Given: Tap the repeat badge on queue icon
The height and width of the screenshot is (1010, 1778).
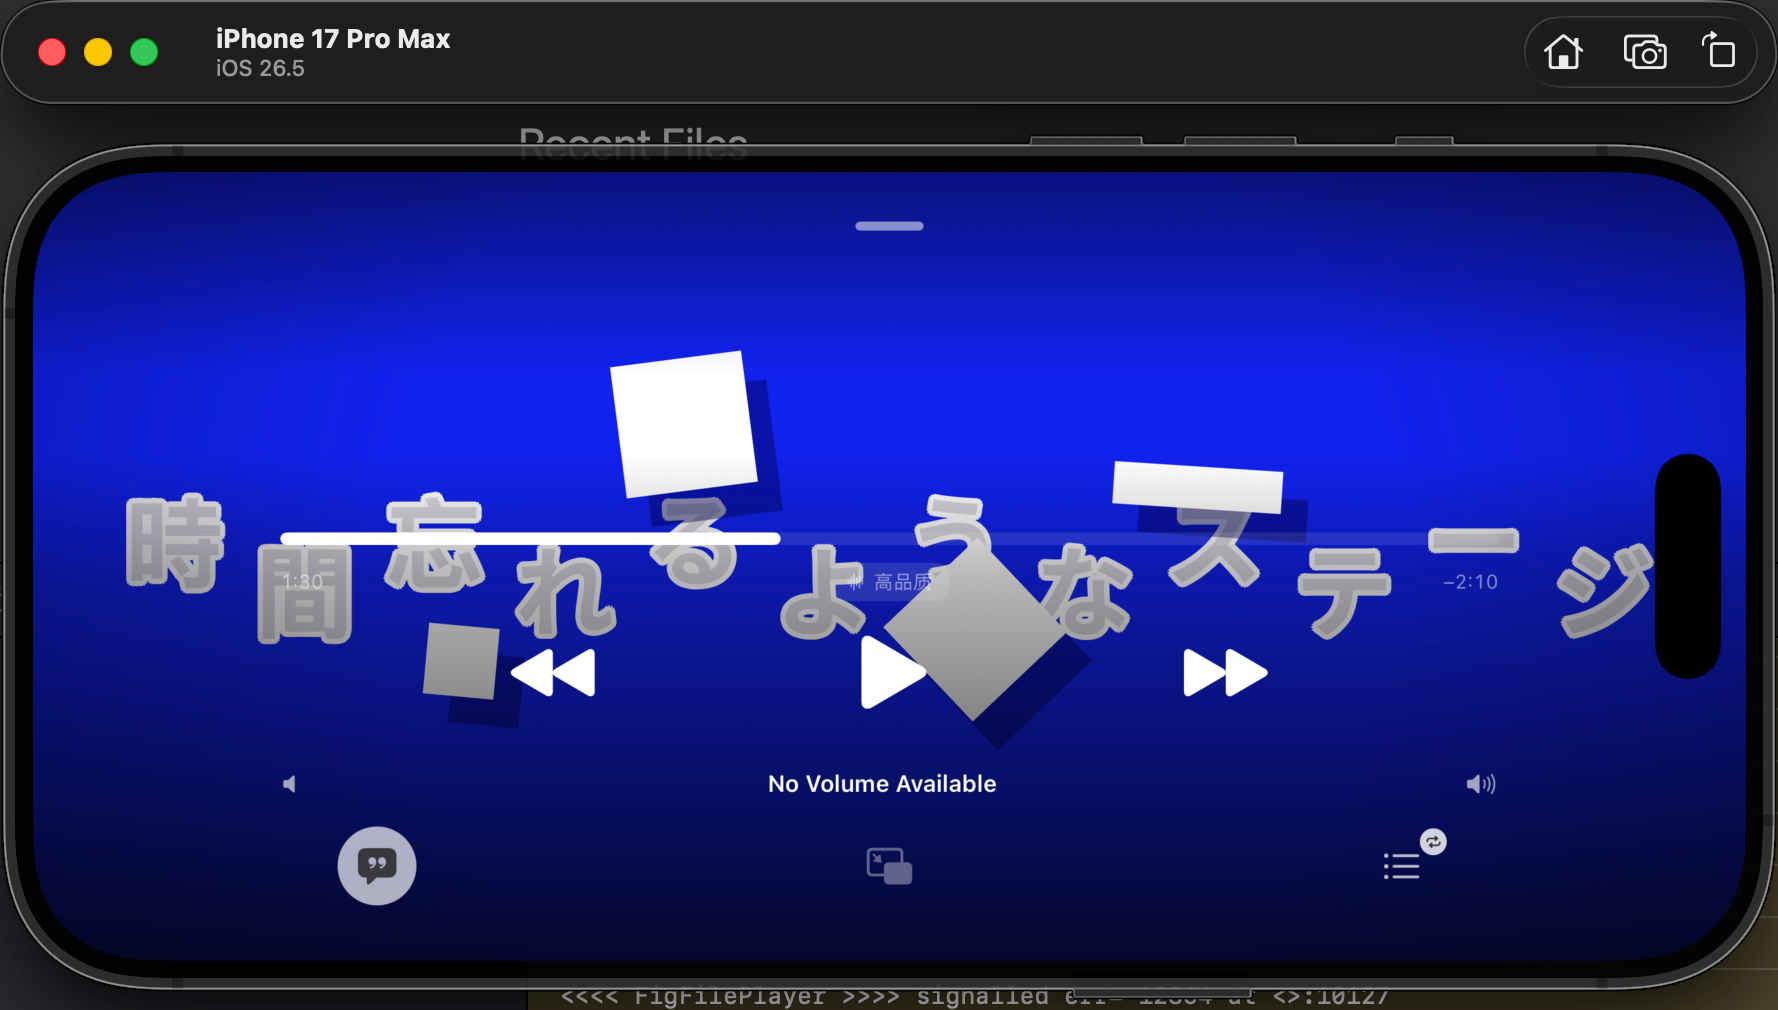Looking at the screenshot, I should pos(1433,842).
